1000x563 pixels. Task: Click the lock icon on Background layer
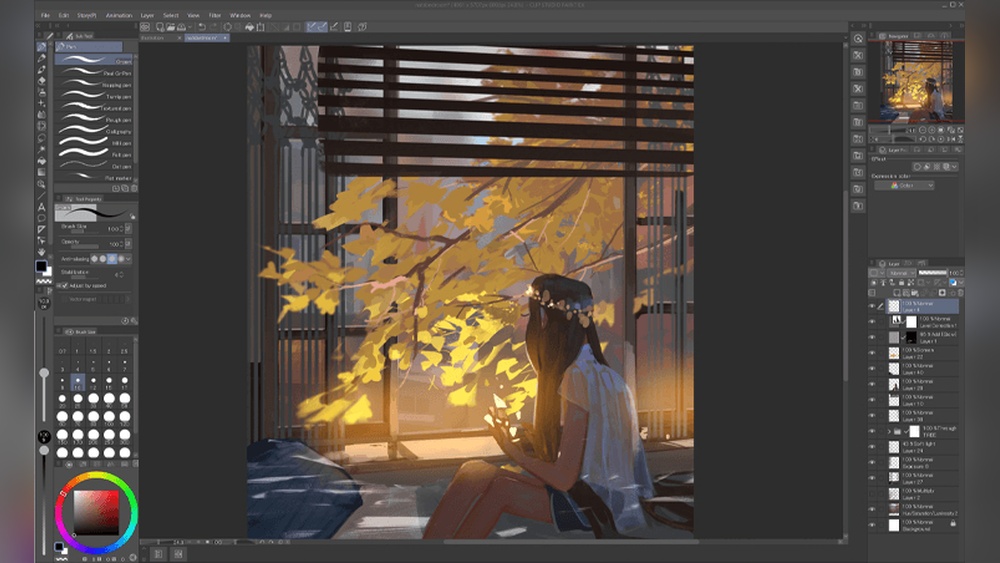pyautogui.click(x=953, y=523)
